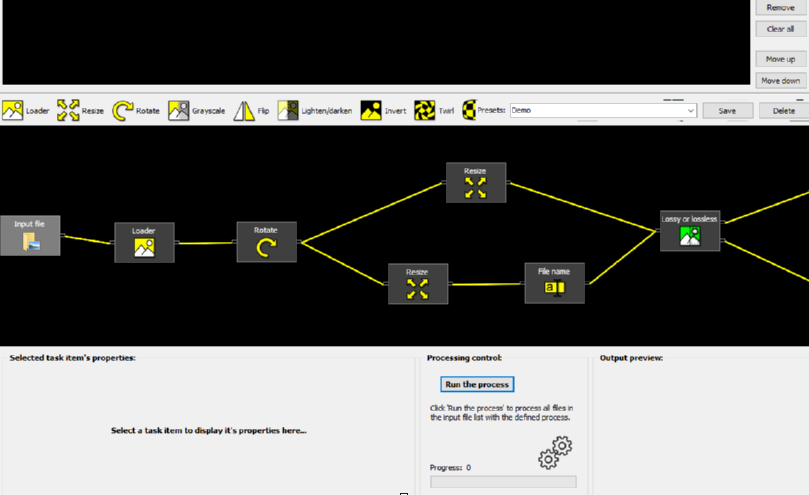Select the Lossy or lossless node

pyautogui.click(x=690, y=231)
